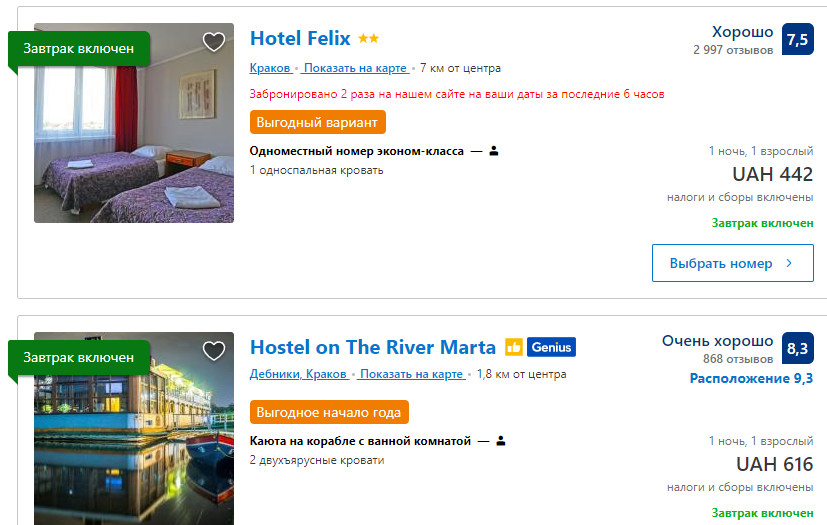827x525 pixels.
Task: Click Hotel Felix two-star rating icon
Action: pos(369,39)
